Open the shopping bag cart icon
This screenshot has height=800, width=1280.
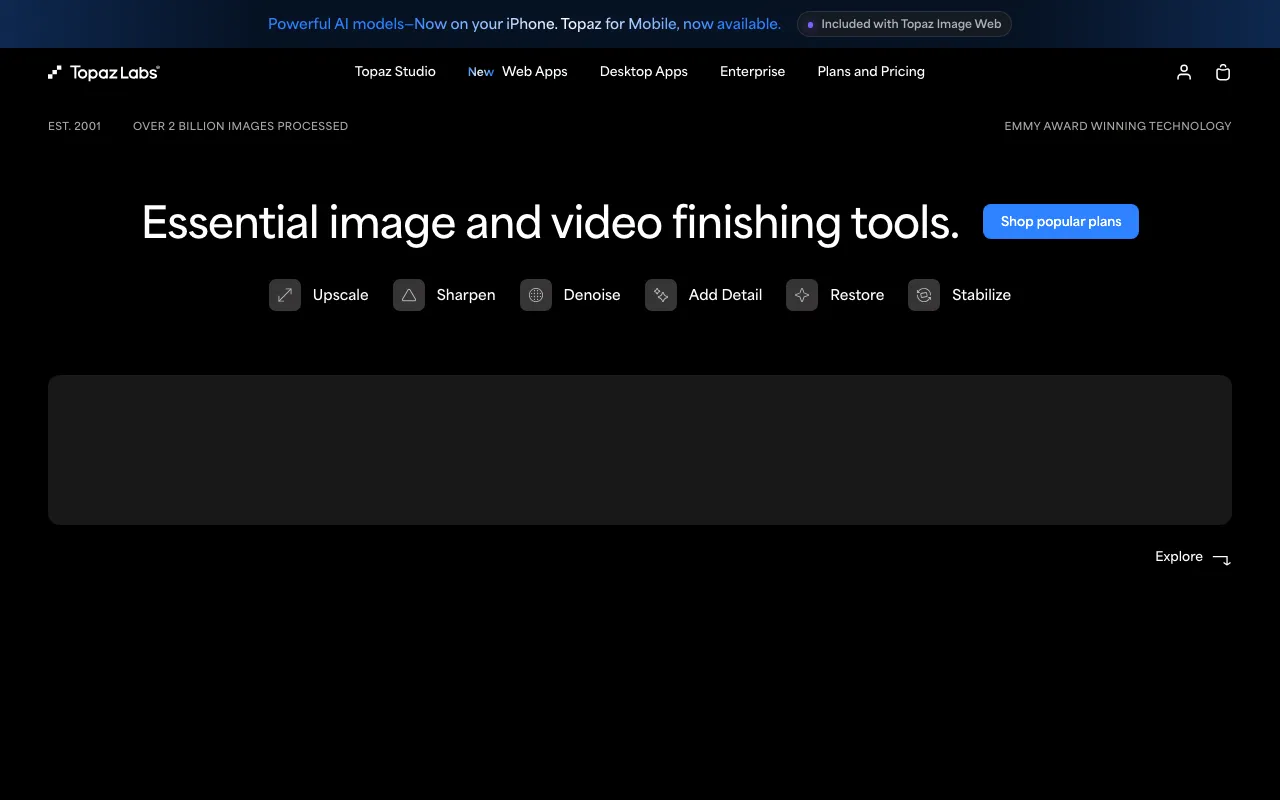tap(1223, 72)
